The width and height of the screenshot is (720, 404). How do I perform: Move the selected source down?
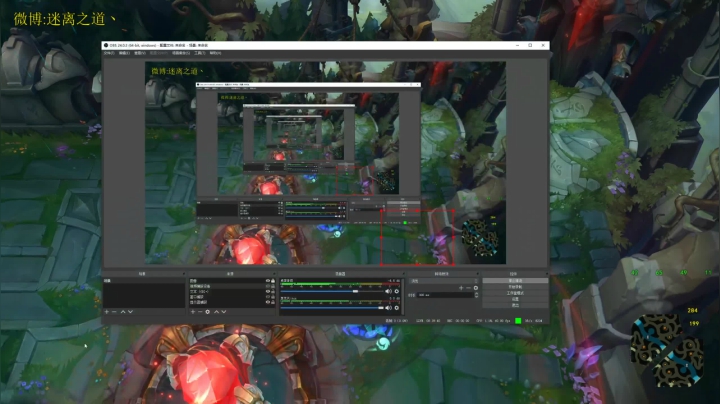click(x=224, y=312)
